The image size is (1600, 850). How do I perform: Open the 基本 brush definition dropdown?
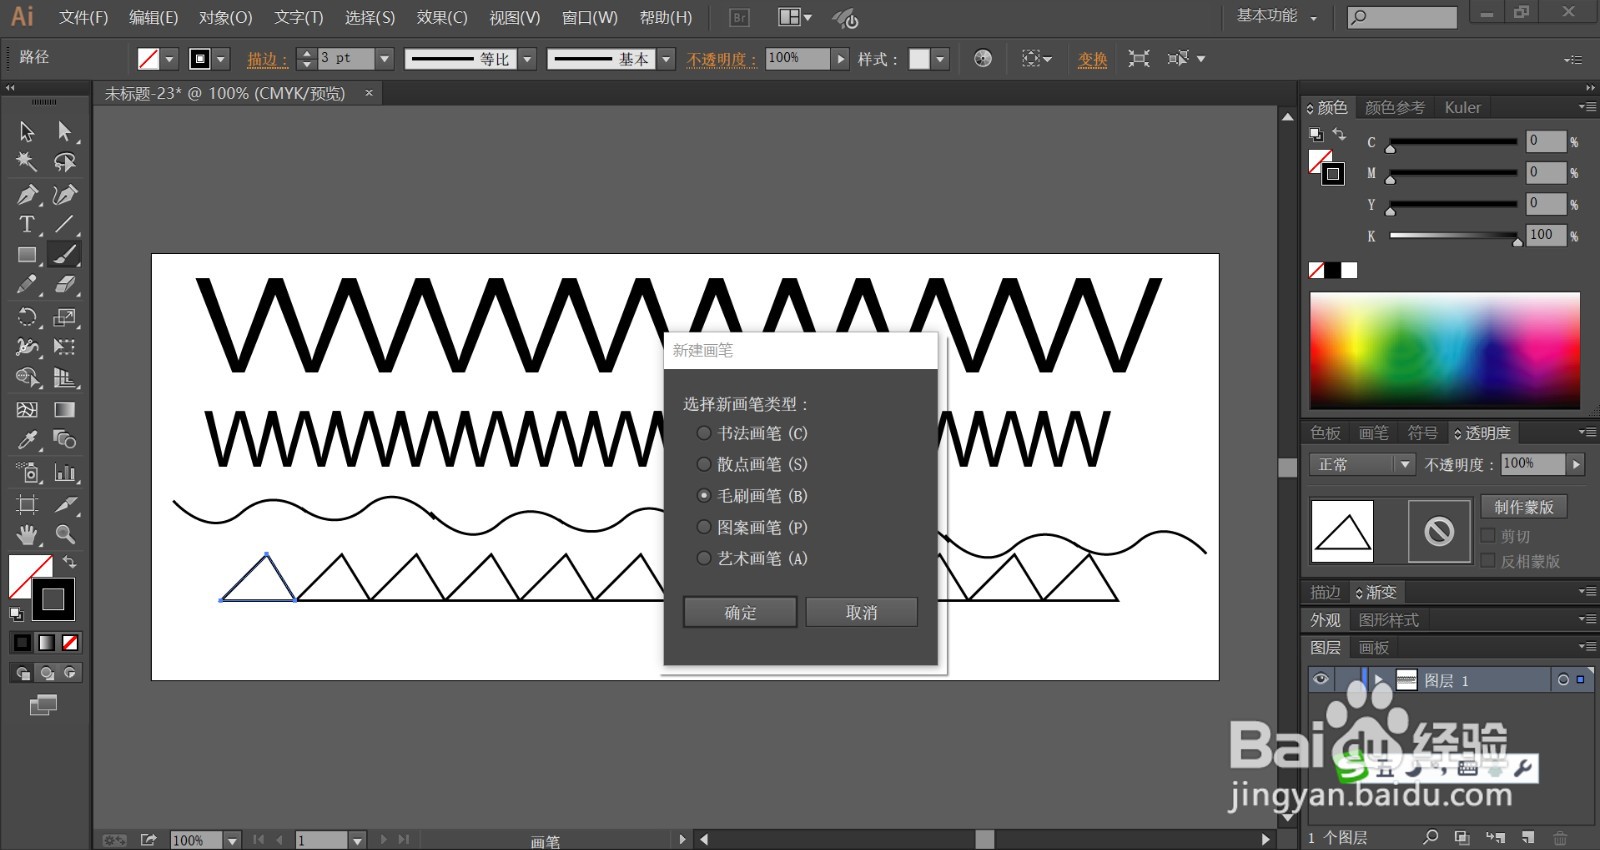tap(666, 59)
